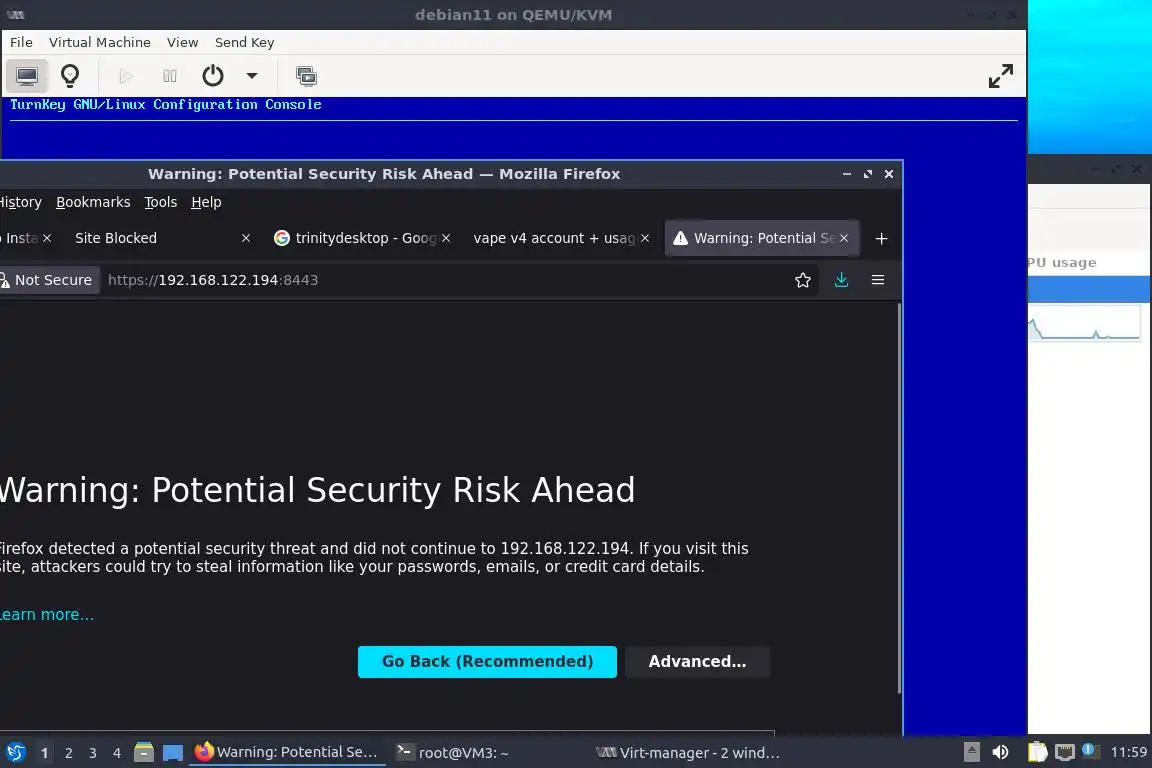Open the file manager taskbar launcher
The height and width of the screenshot is (768, 1152).
click(144, 753)
